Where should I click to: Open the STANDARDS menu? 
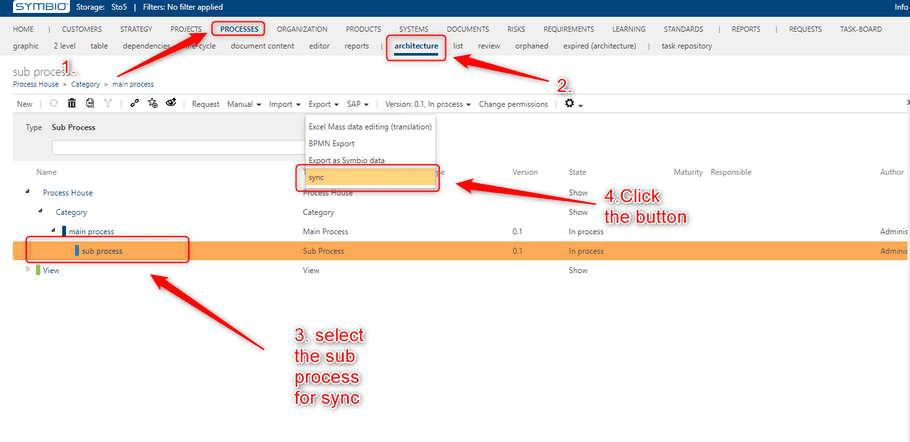coord(683,29)
